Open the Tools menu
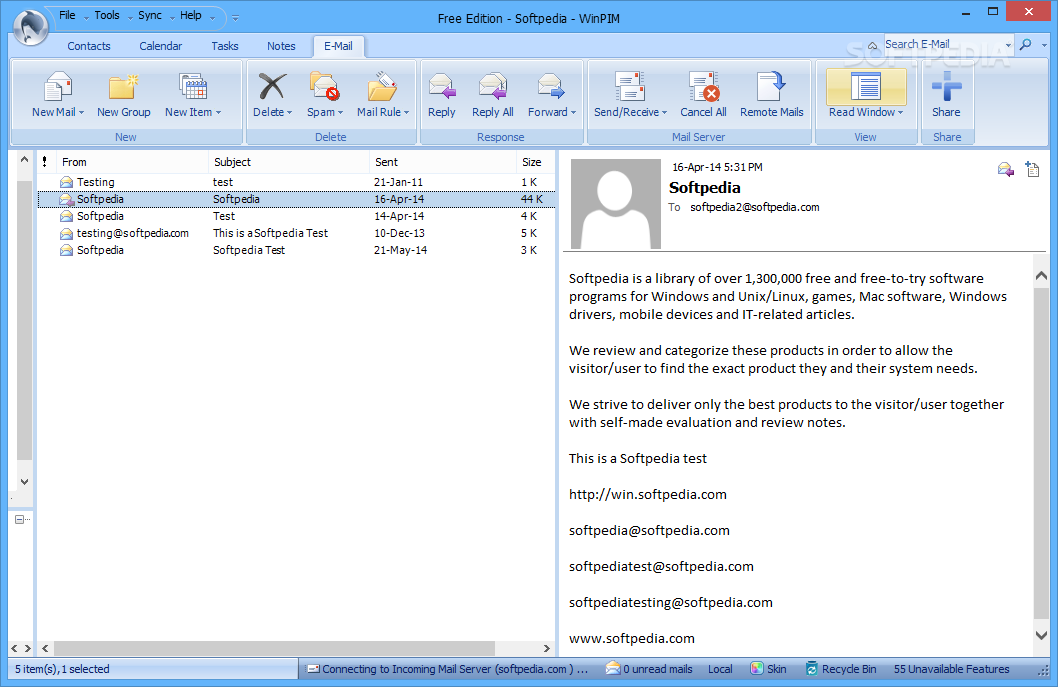Viewport: 1058px width, 687px height. [x=107, y=15]
